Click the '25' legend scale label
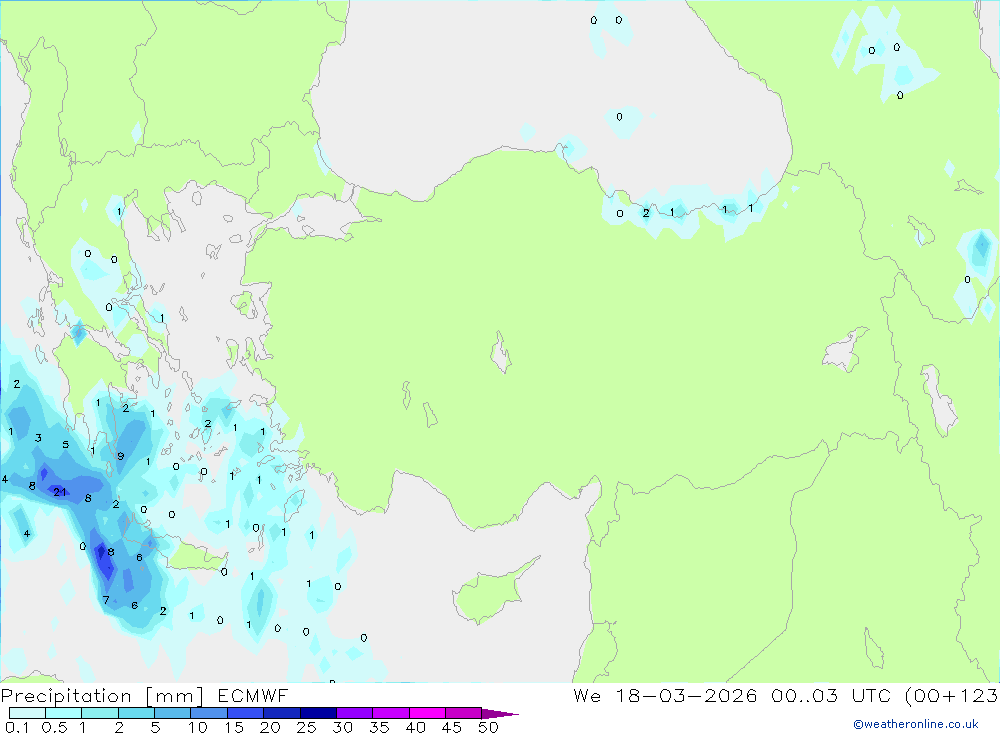 (x=307, y=727)
